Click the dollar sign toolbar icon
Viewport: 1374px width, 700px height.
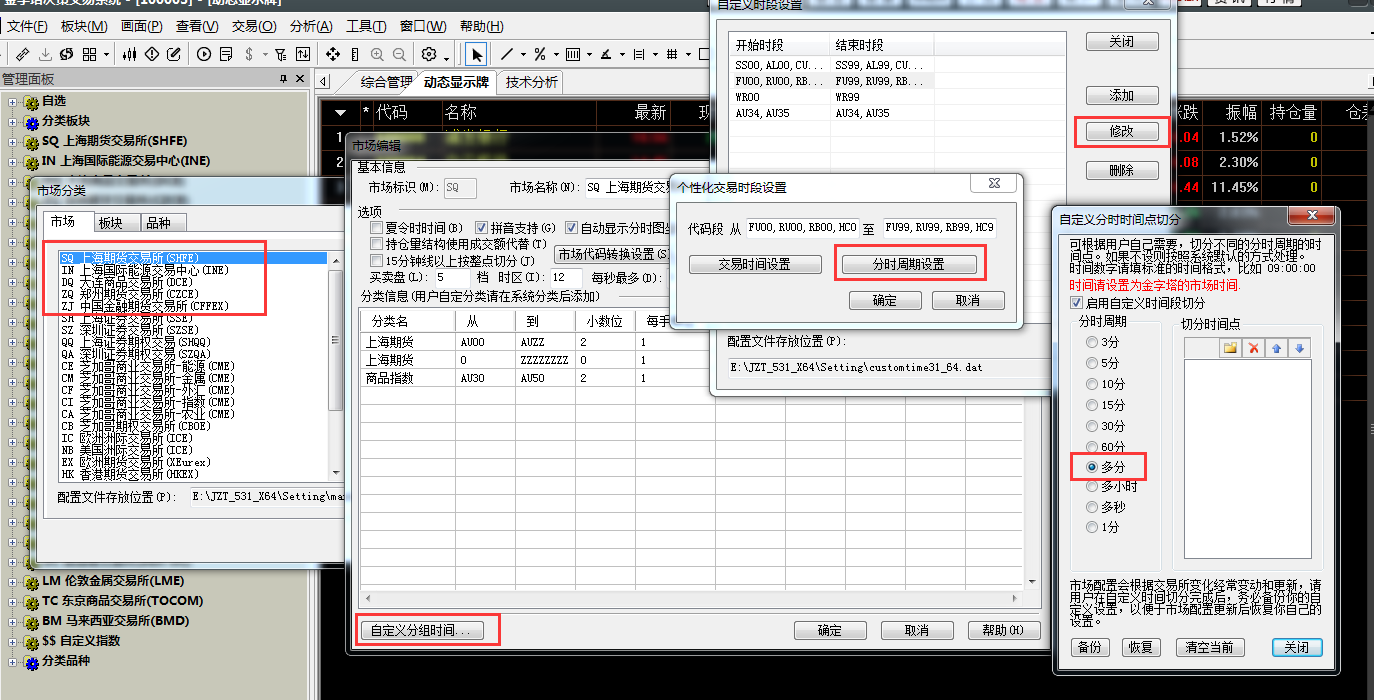coord(249,54)
